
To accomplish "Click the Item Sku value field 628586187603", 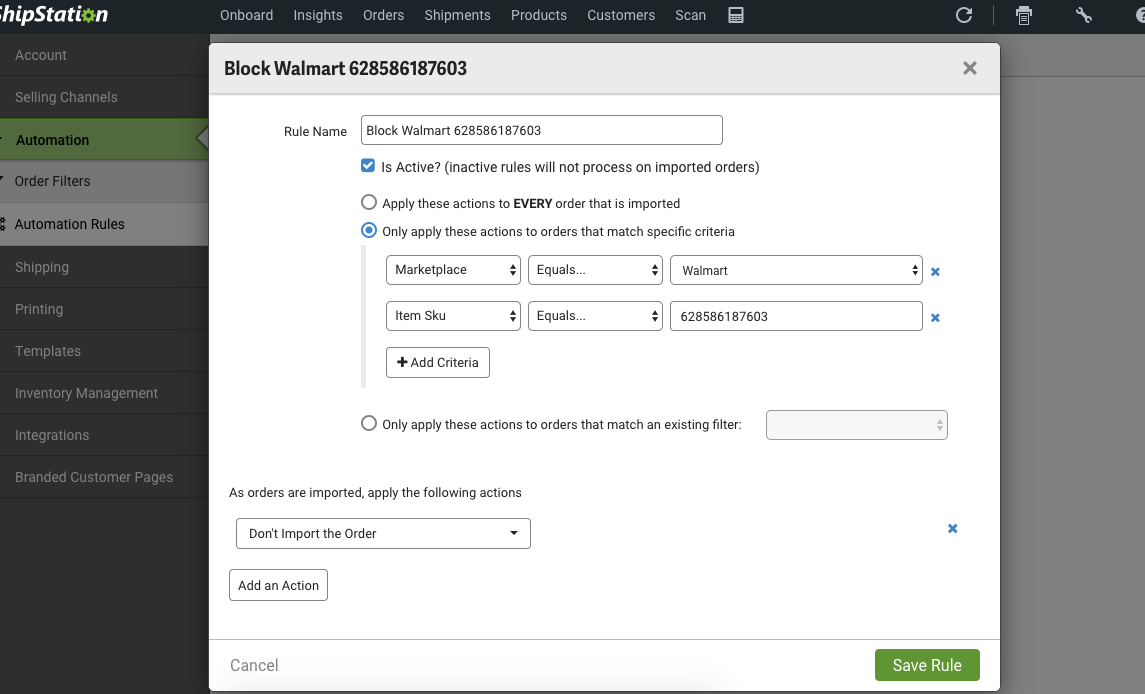I will tap(797, 316).
